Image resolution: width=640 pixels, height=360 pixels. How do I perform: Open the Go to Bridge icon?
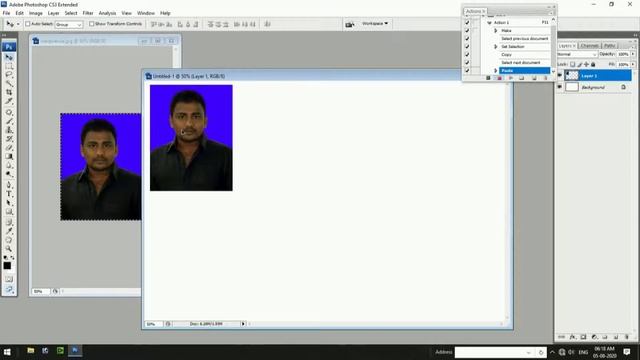click(x=349, y=24)
